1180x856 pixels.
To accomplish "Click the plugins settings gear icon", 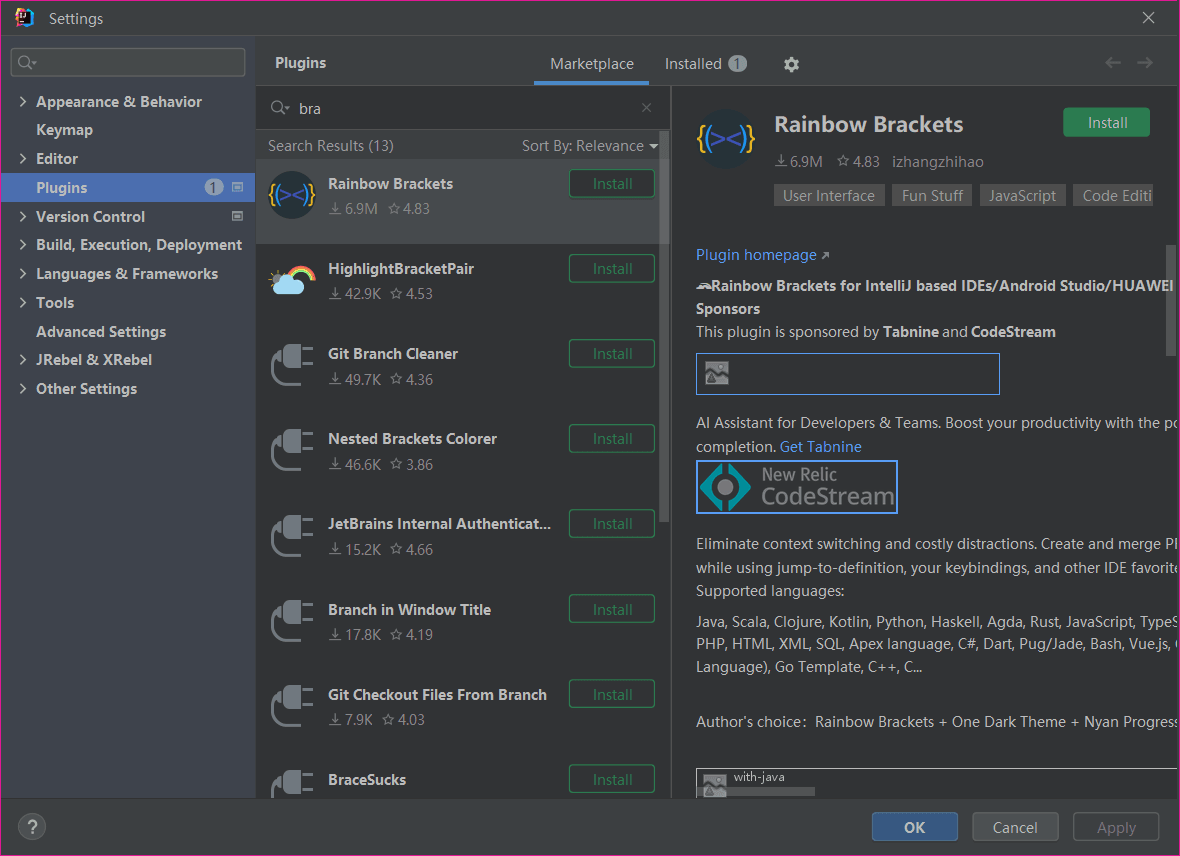I will 791,65.
